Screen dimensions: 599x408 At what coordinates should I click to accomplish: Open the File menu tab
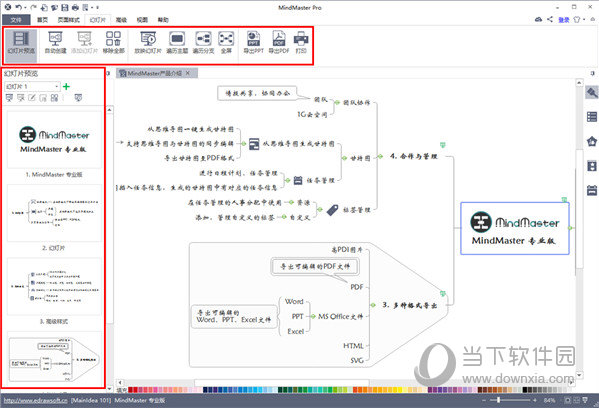tap(16, 20)
